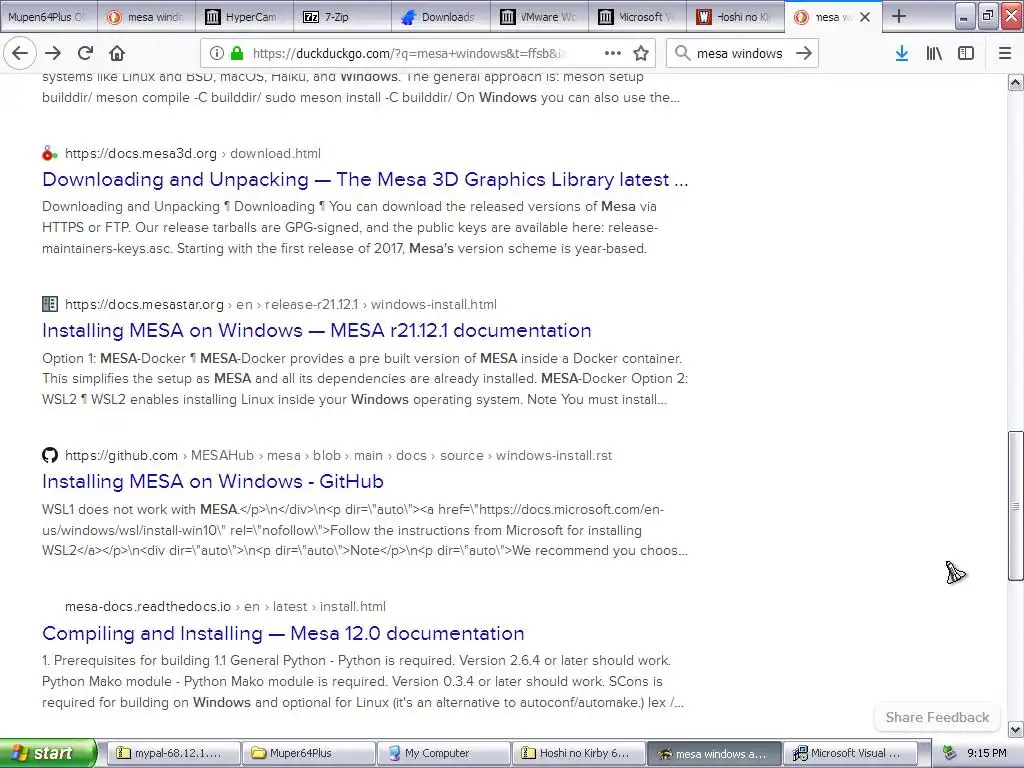The height and width of the screenshot is (768, 1024).
Task: Switch to the VMware tab
Action: pos(539,17)
